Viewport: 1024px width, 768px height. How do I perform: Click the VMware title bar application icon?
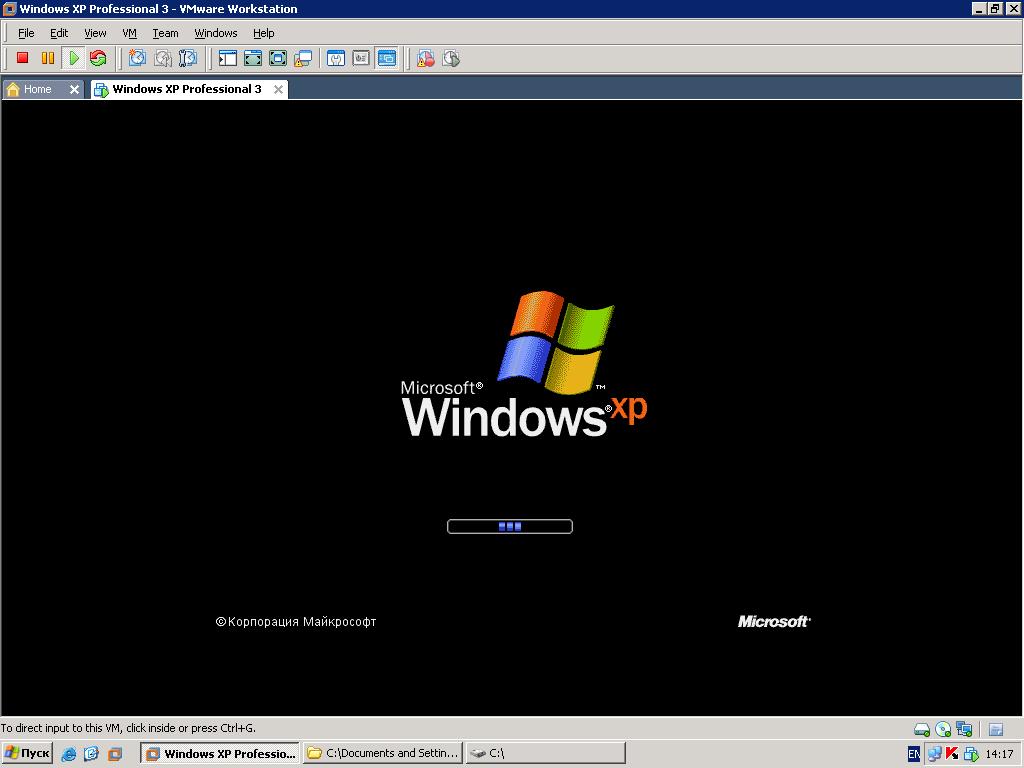pyautogui.click(x=9, y=8)
